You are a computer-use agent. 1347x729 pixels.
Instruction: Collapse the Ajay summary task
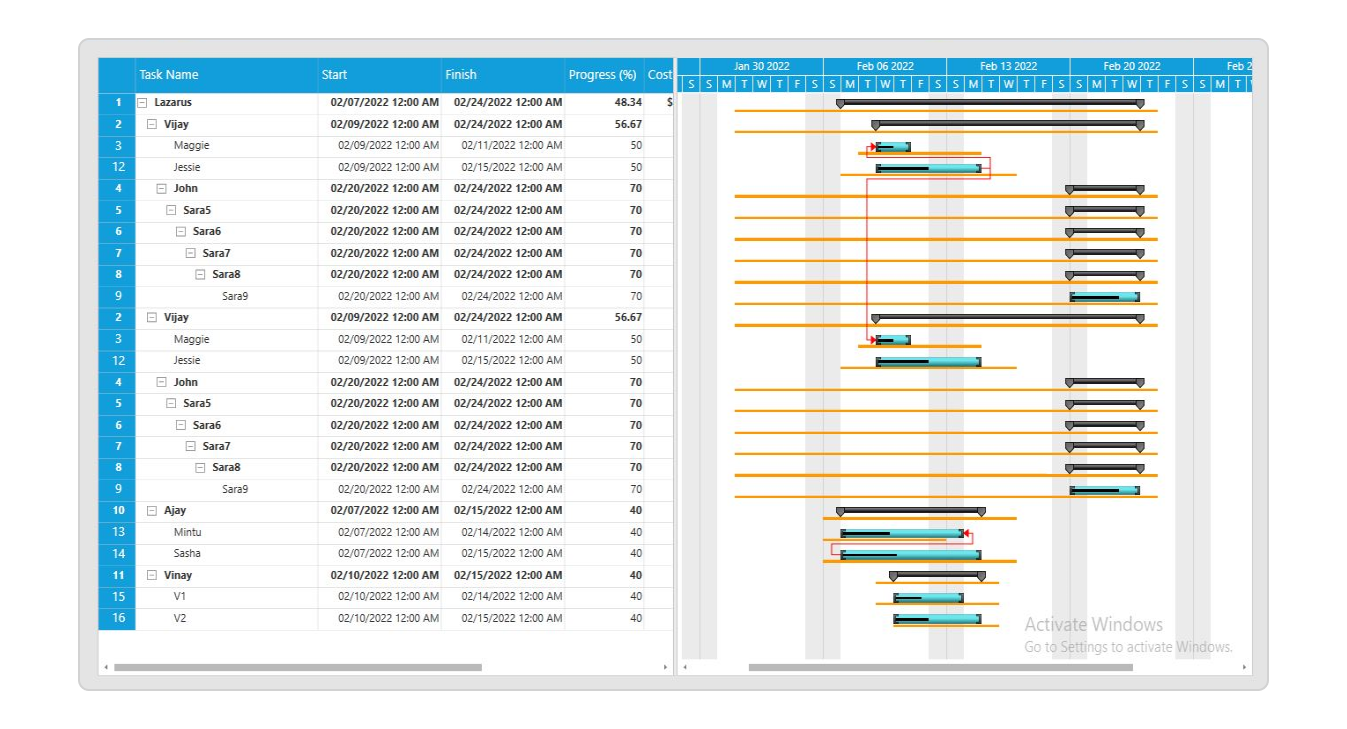(x=152, y=511)
